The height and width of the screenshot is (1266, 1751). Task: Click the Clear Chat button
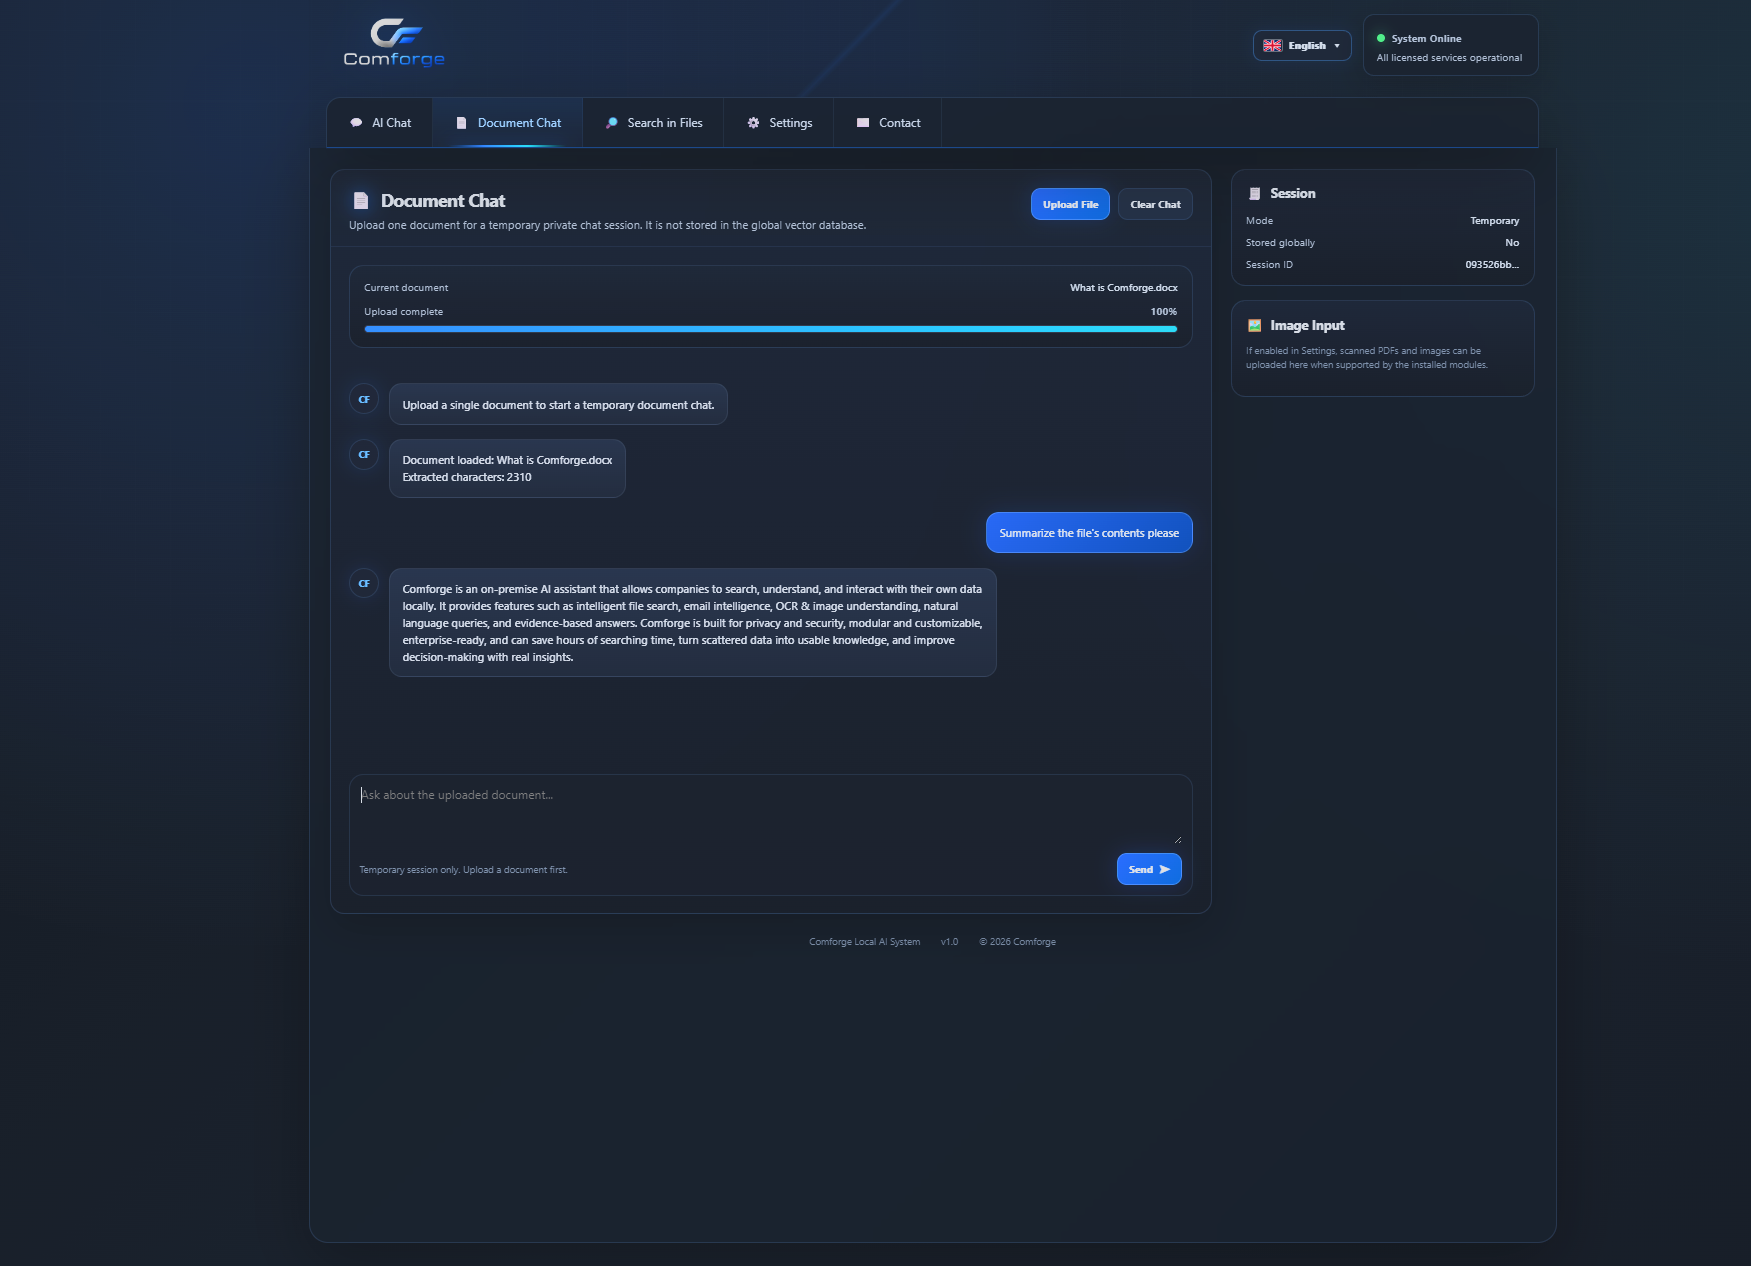tap(1155, 204)
